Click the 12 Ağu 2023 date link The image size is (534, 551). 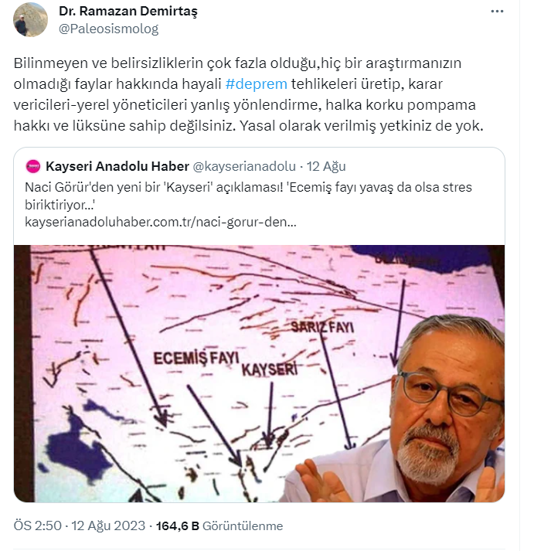[108, 526]
